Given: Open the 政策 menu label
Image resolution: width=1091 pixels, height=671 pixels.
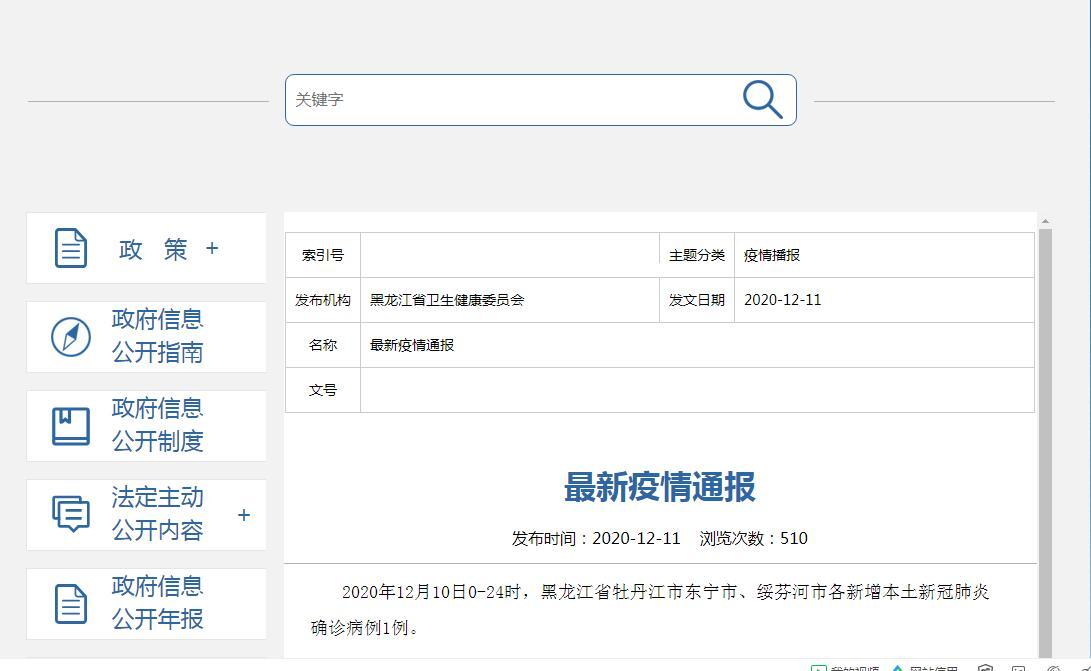Looking at the screenshot, I should pos(153,249).
